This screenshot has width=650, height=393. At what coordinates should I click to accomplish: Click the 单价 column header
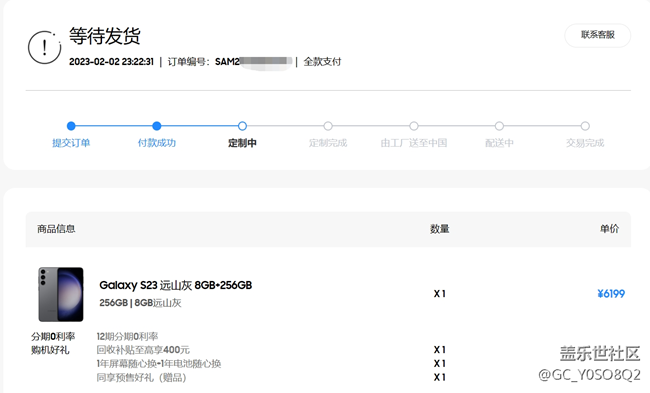609,229
